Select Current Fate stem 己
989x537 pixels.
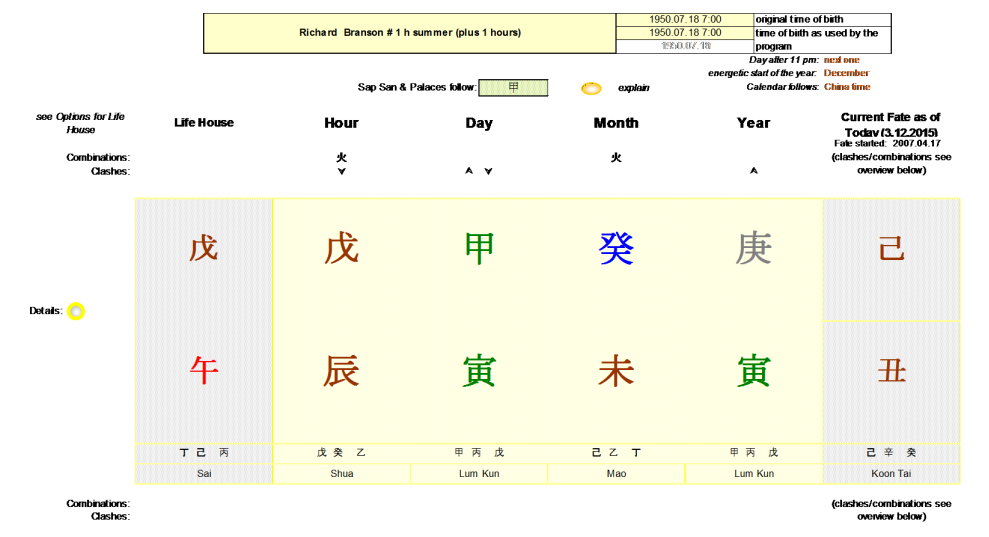pos(891,248)
